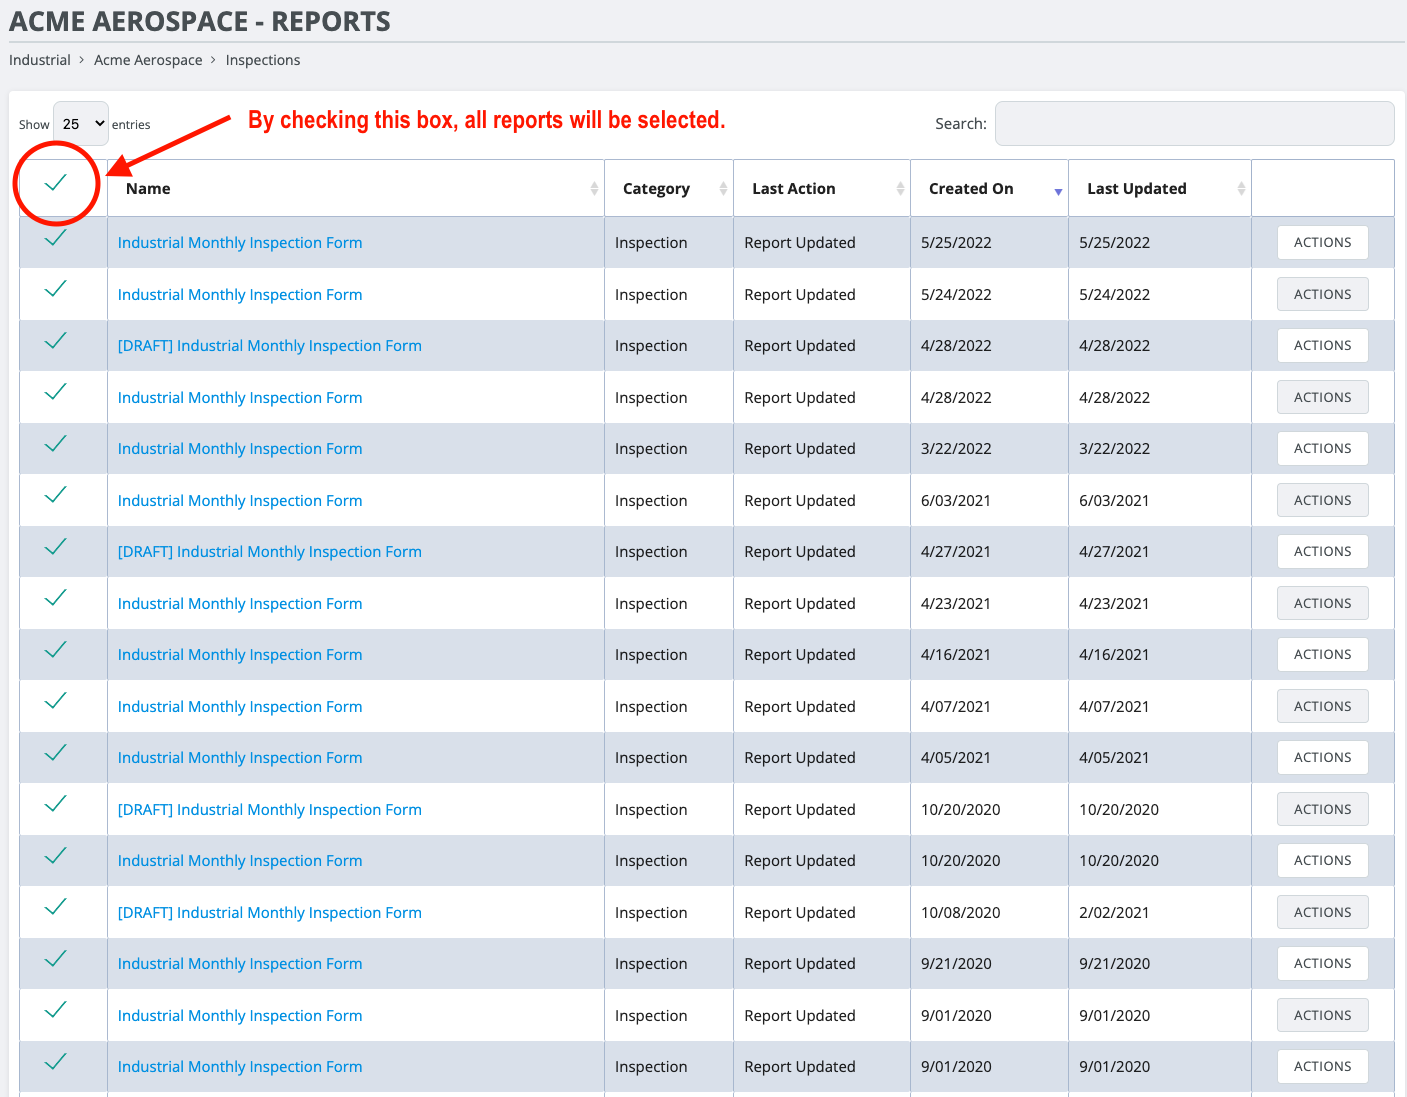Expand ACTIONS for DRAFT report dated 4/28/2022
Screen dimensions: 1407x1097
(1322, 346)
